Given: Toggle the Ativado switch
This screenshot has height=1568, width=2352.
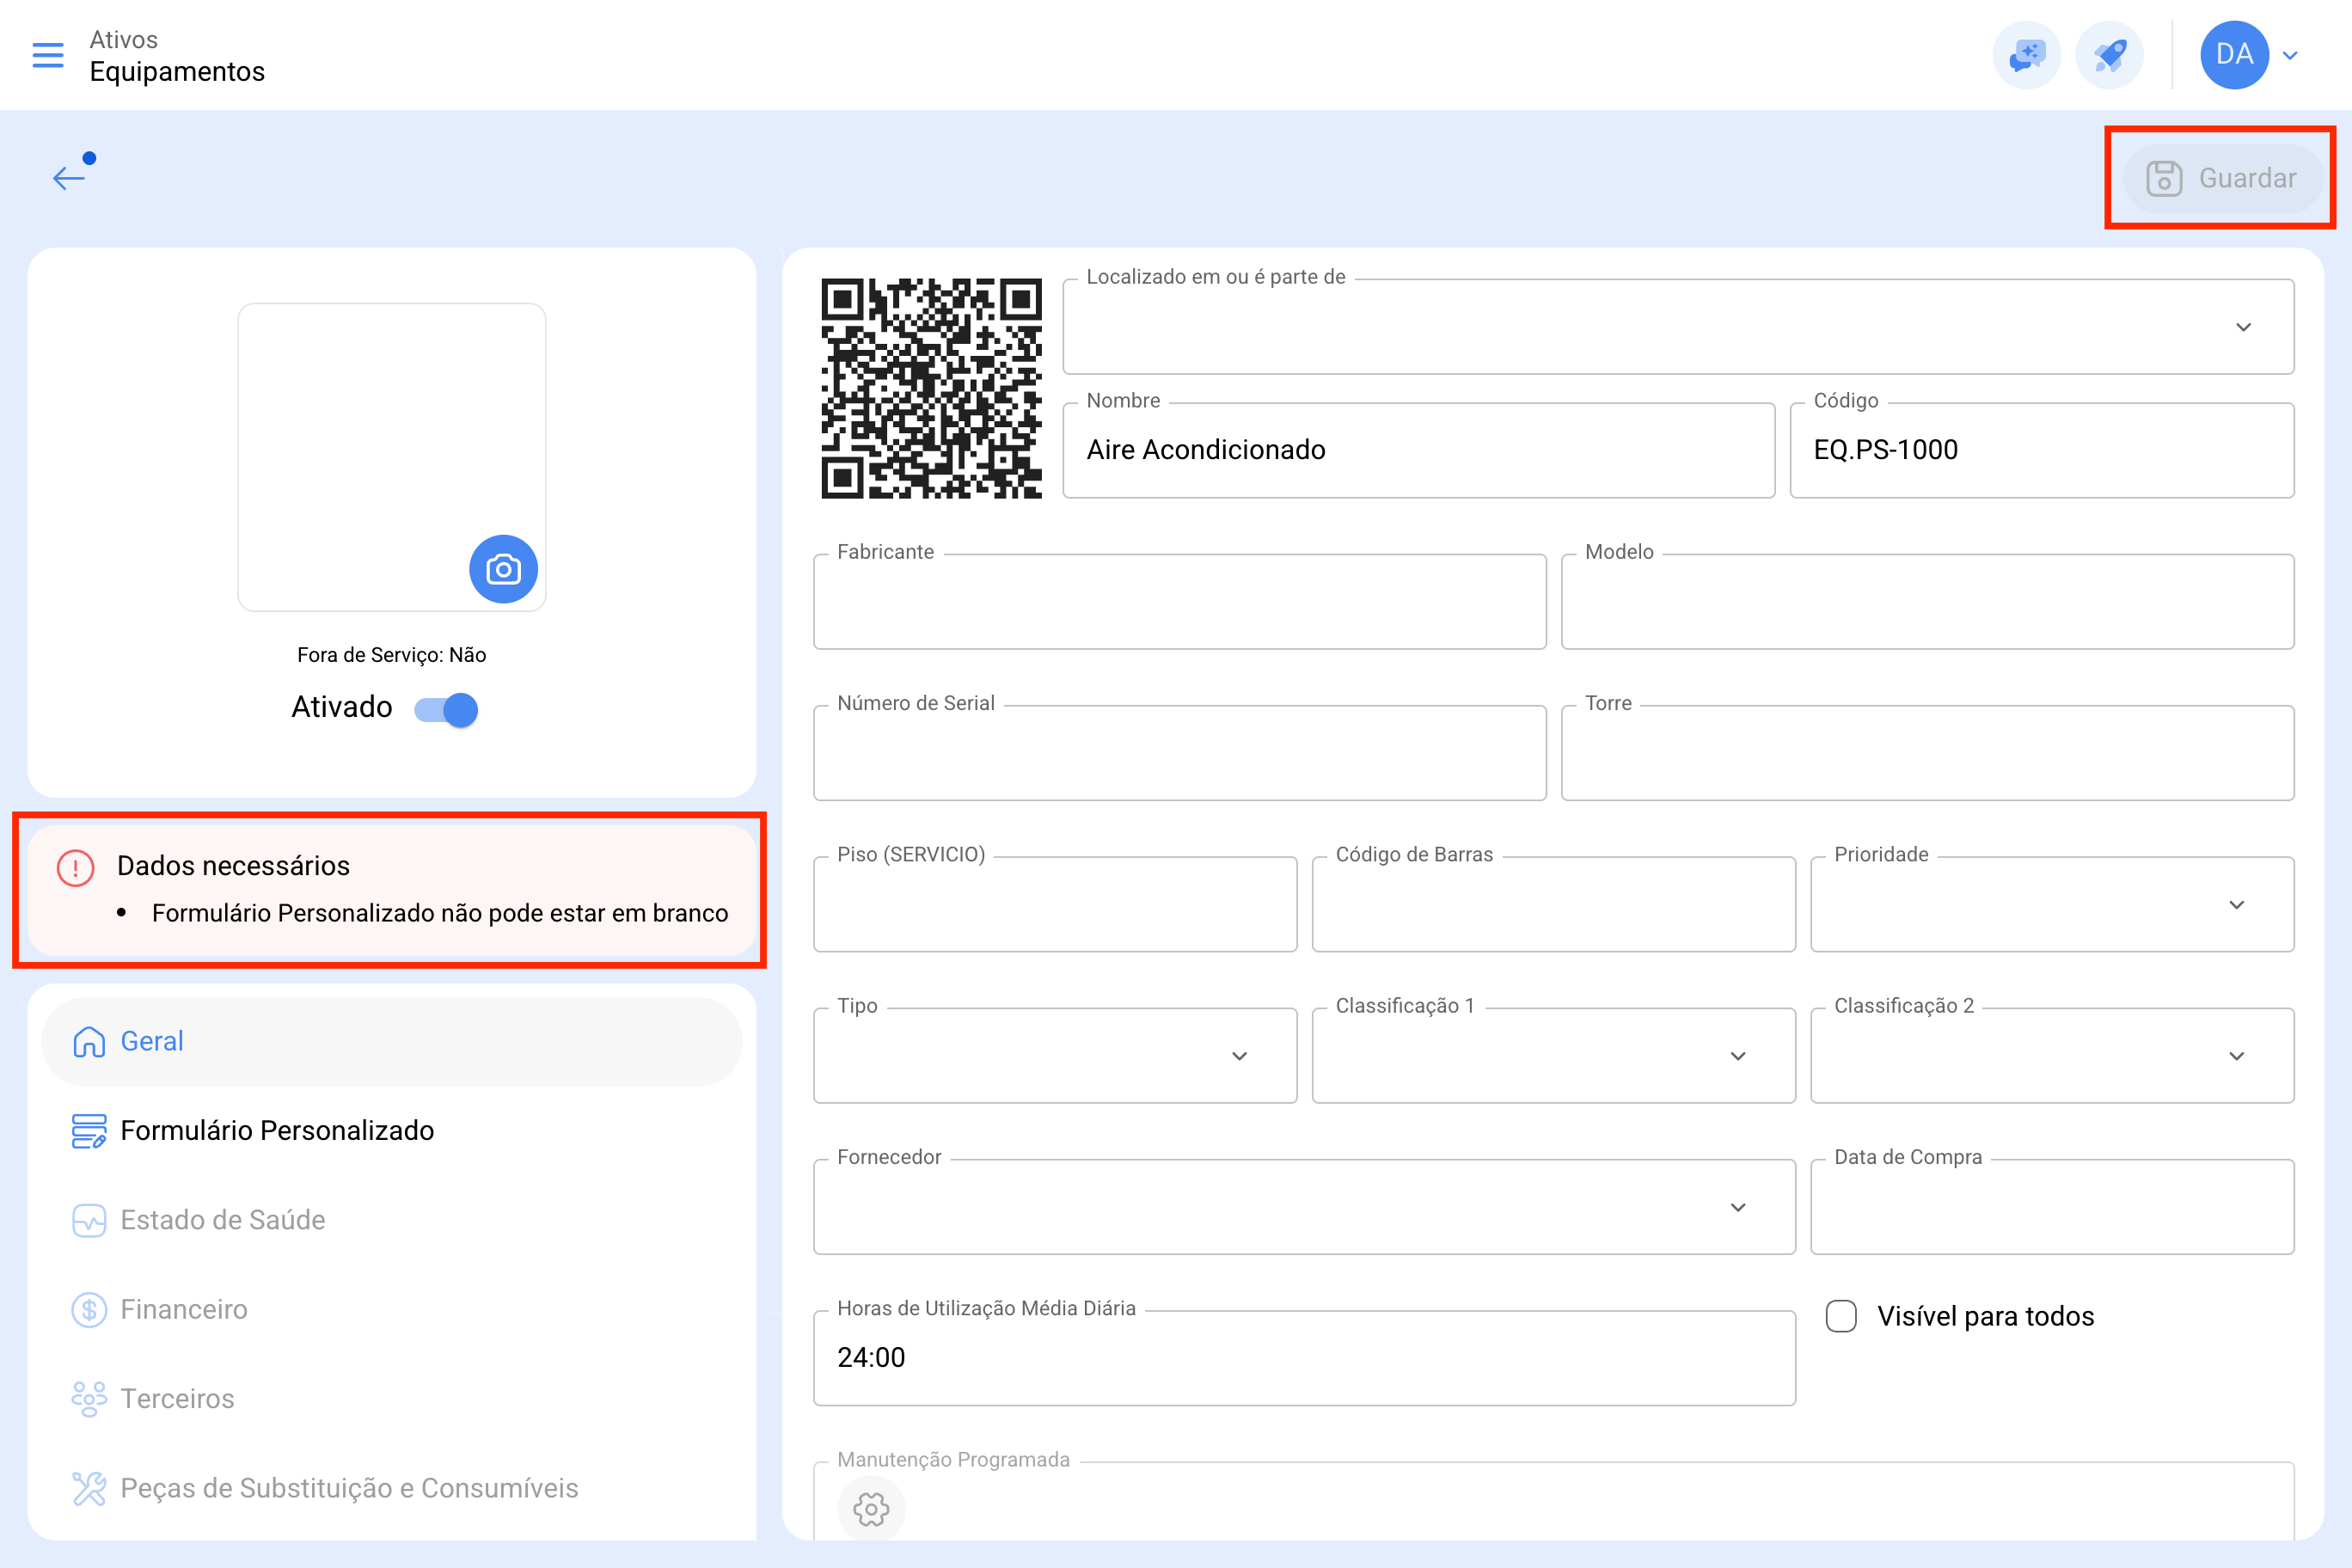Looking at the screenshot, I should (x=446, y=710).
